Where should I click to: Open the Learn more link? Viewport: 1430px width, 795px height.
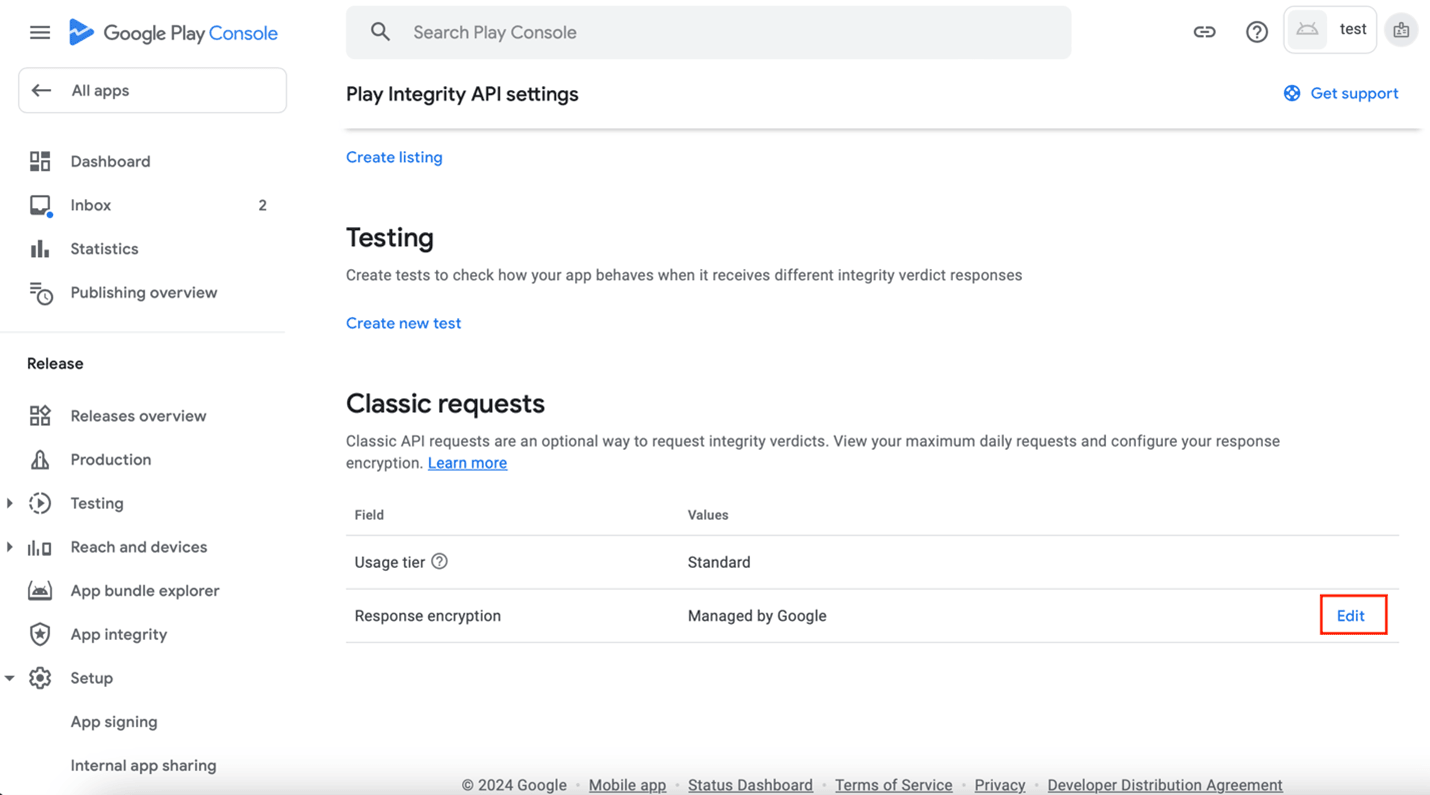[467, 463]
